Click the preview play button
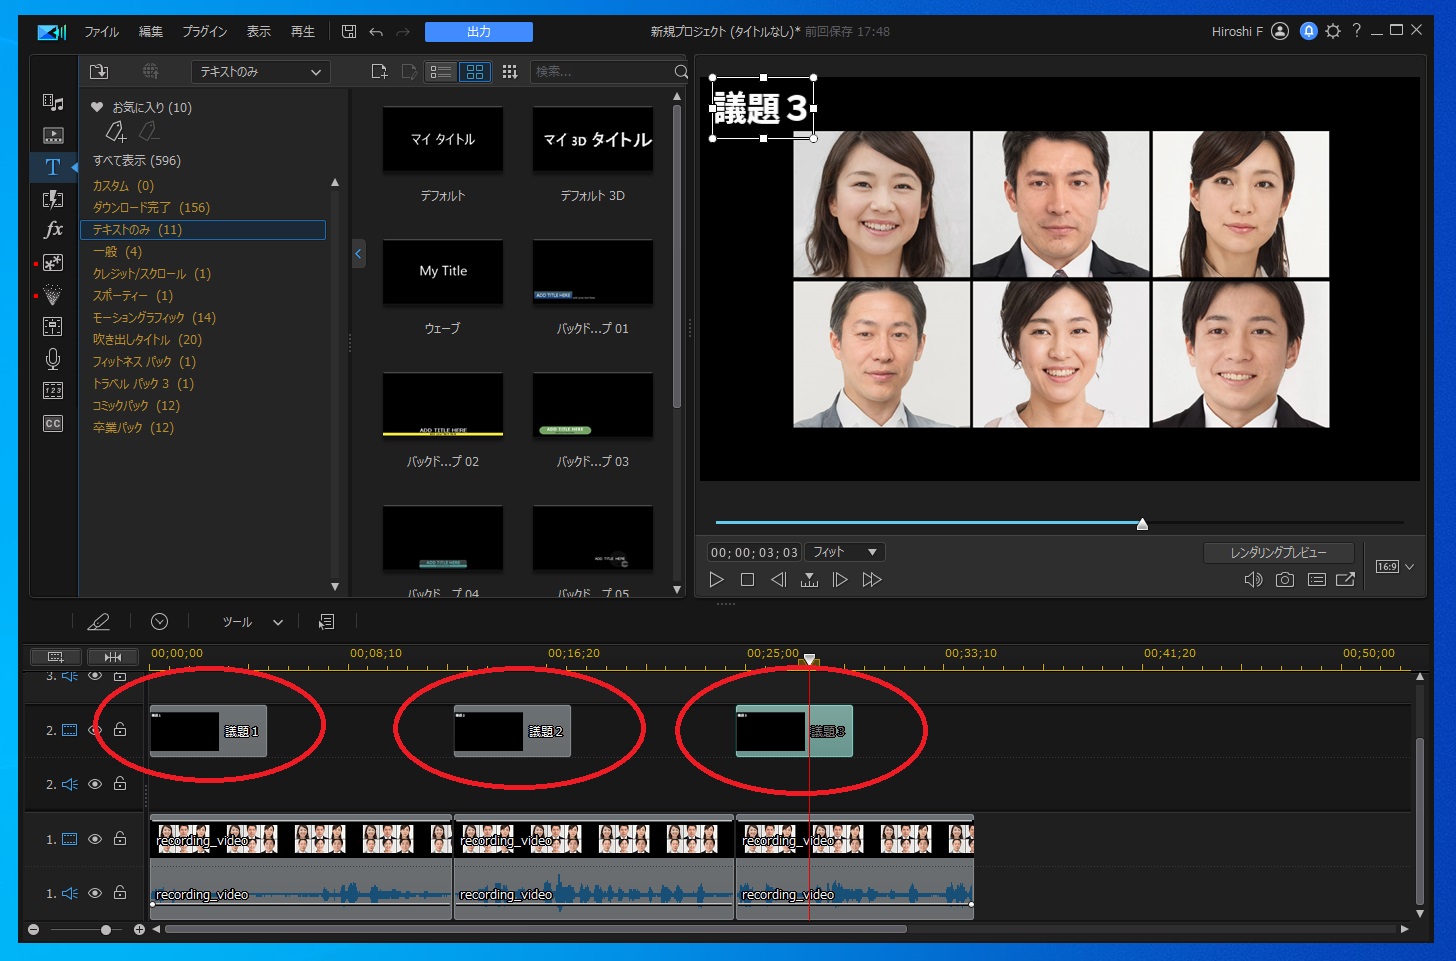 (716, 580)
